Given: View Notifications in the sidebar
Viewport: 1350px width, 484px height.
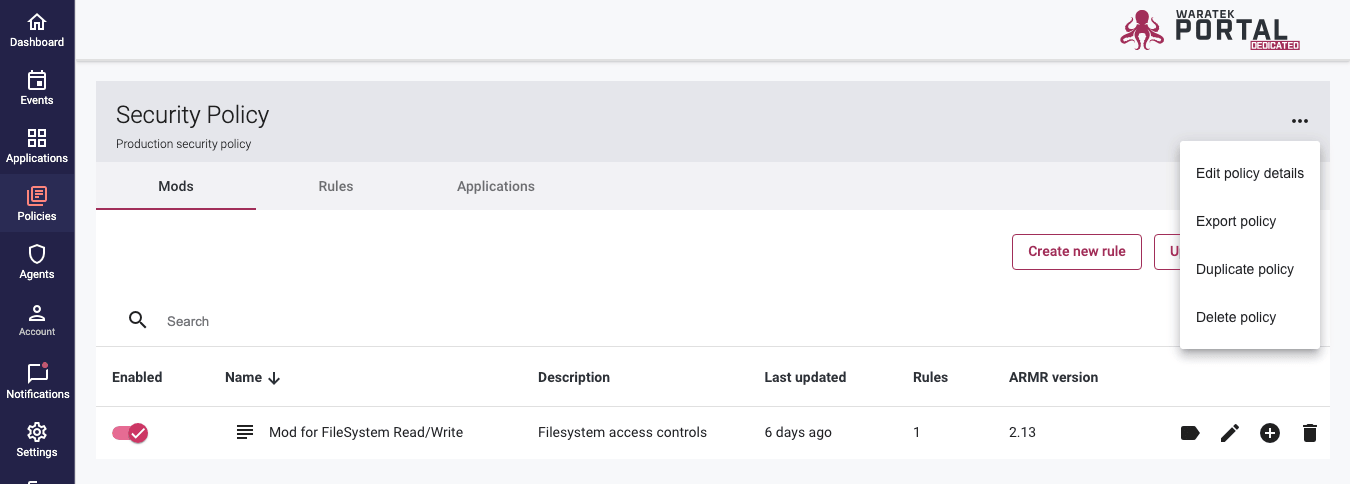Looking at the screenshot, I should [x=37, y=380].
